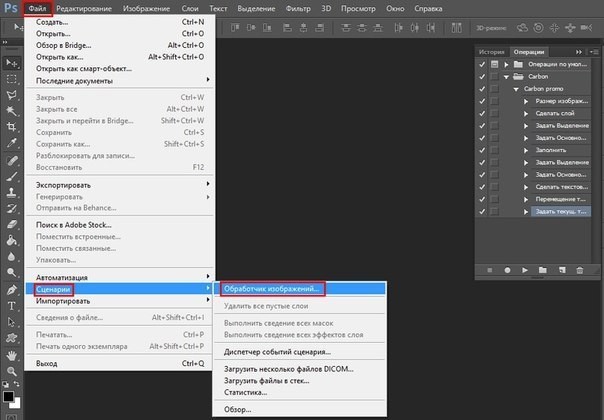Viewport: 604px width, 420px height.
Task: Click the foreground color swatch
Action: click(x=8, y=396)
